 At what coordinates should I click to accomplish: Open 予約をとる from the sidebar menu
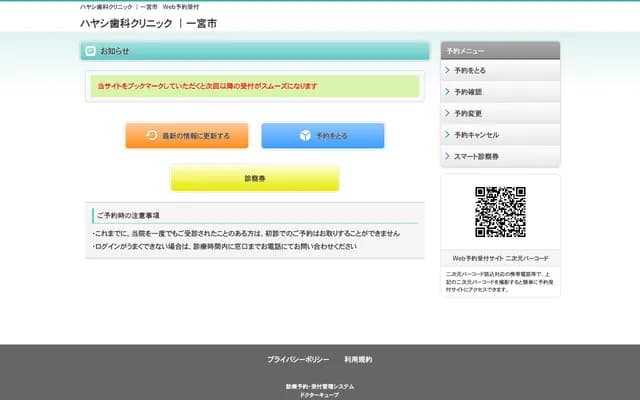(470, 71)
